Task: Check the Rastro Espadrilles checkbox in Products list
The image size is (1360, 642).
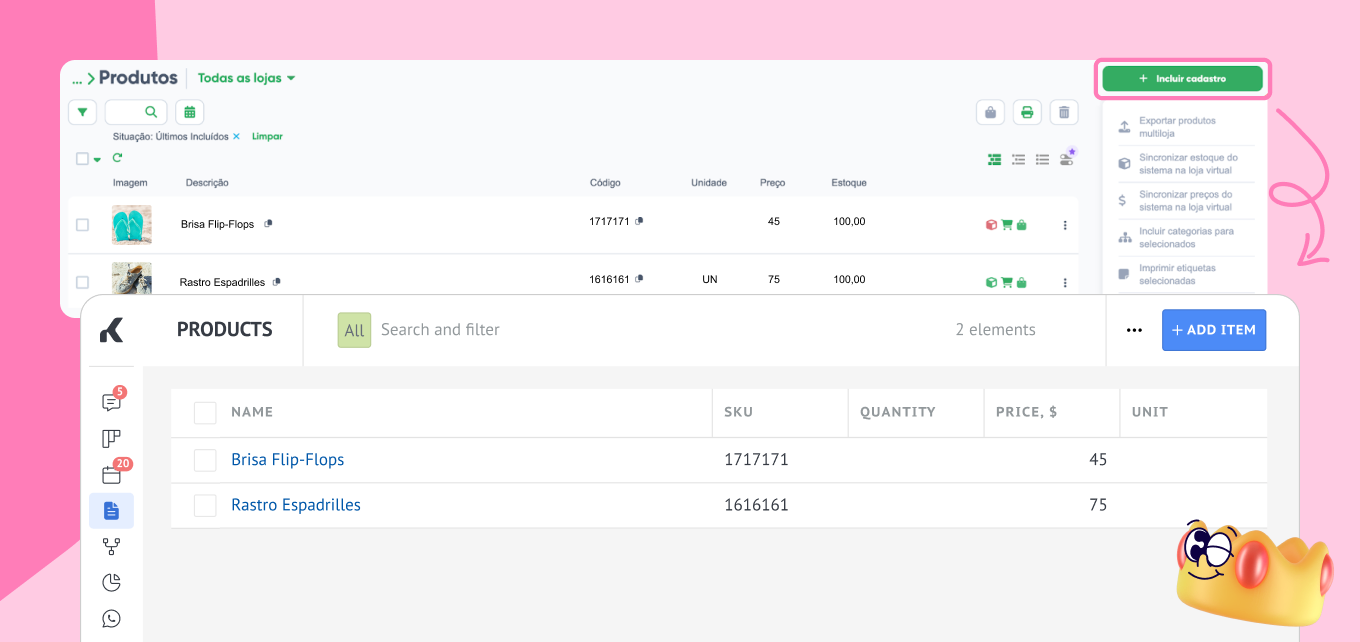Action: [205, 506]
